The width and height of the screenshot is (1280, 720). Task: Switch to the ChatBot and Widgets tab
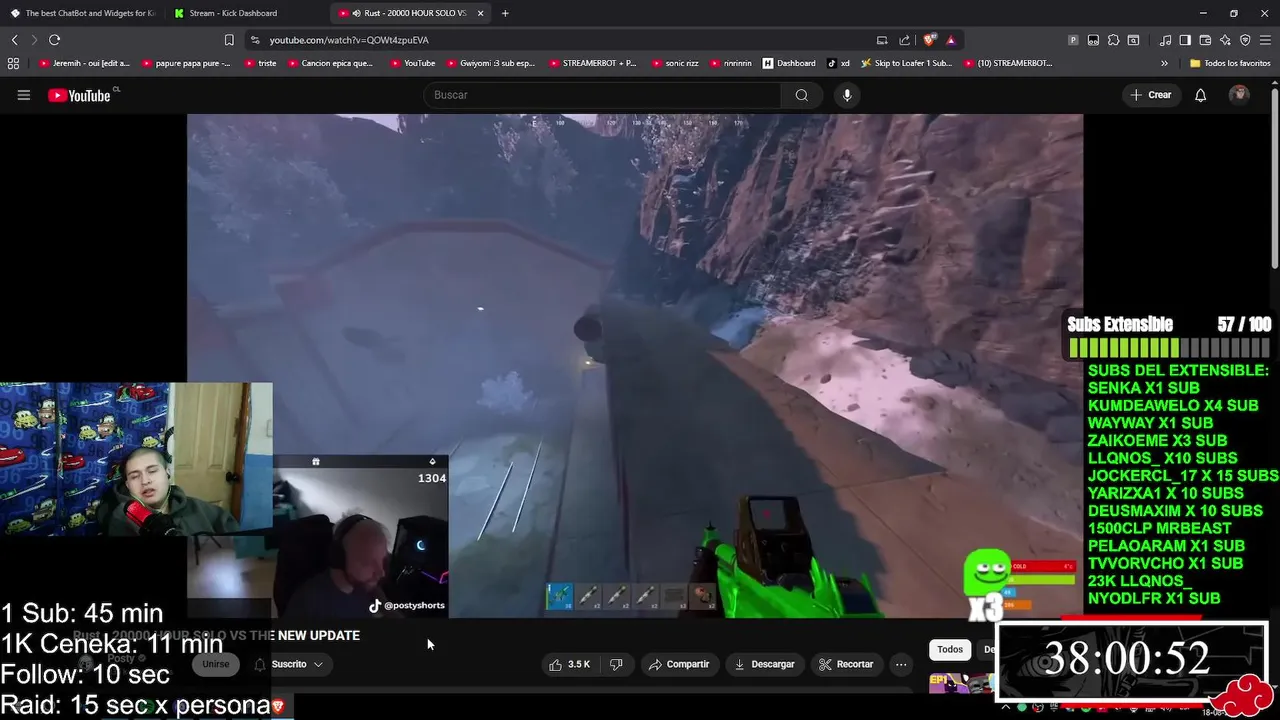(x=82, y=13)
